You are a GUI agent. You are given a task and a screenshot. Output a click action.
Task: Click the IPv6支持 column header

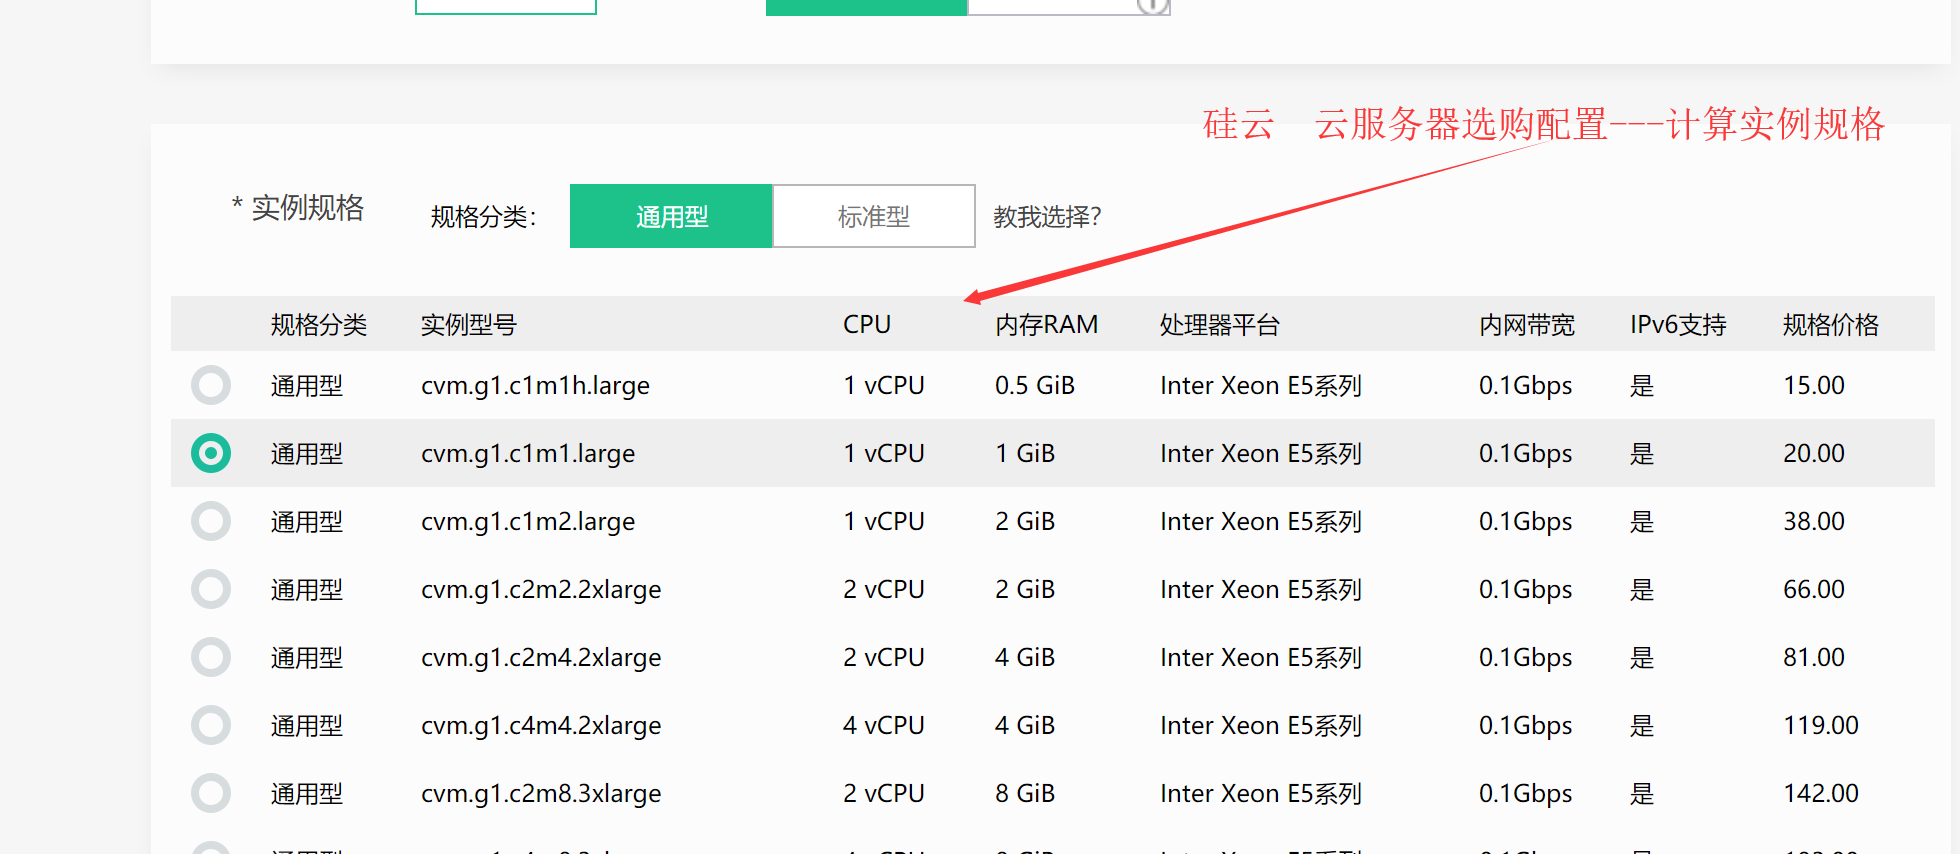[1678, 325]
